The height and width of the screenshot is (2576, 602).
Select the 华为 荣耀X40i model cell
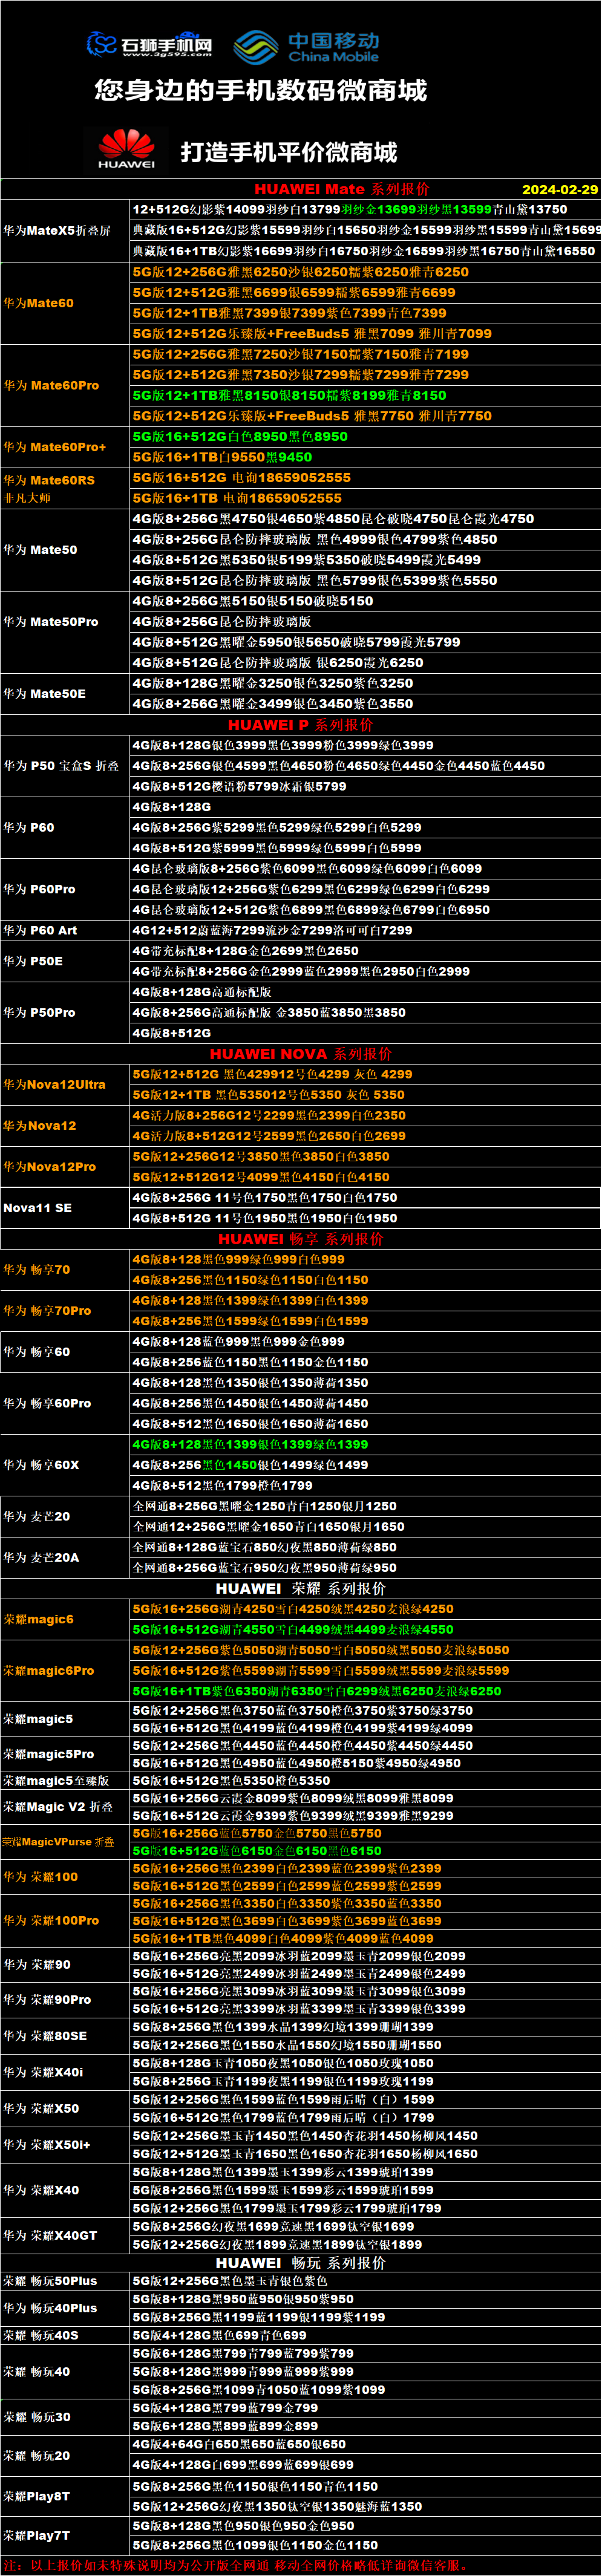66,2072
